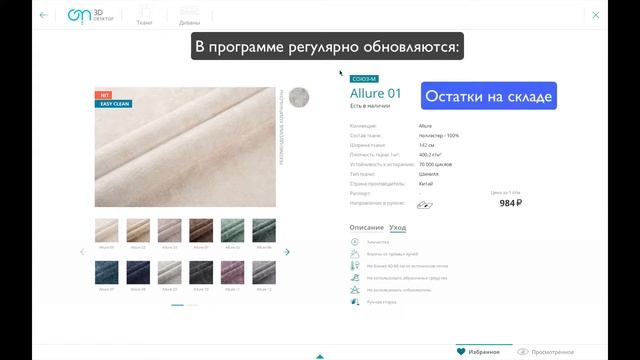Show previous swatches with the left arrow

pyautogui.click(x=83, y=252)
